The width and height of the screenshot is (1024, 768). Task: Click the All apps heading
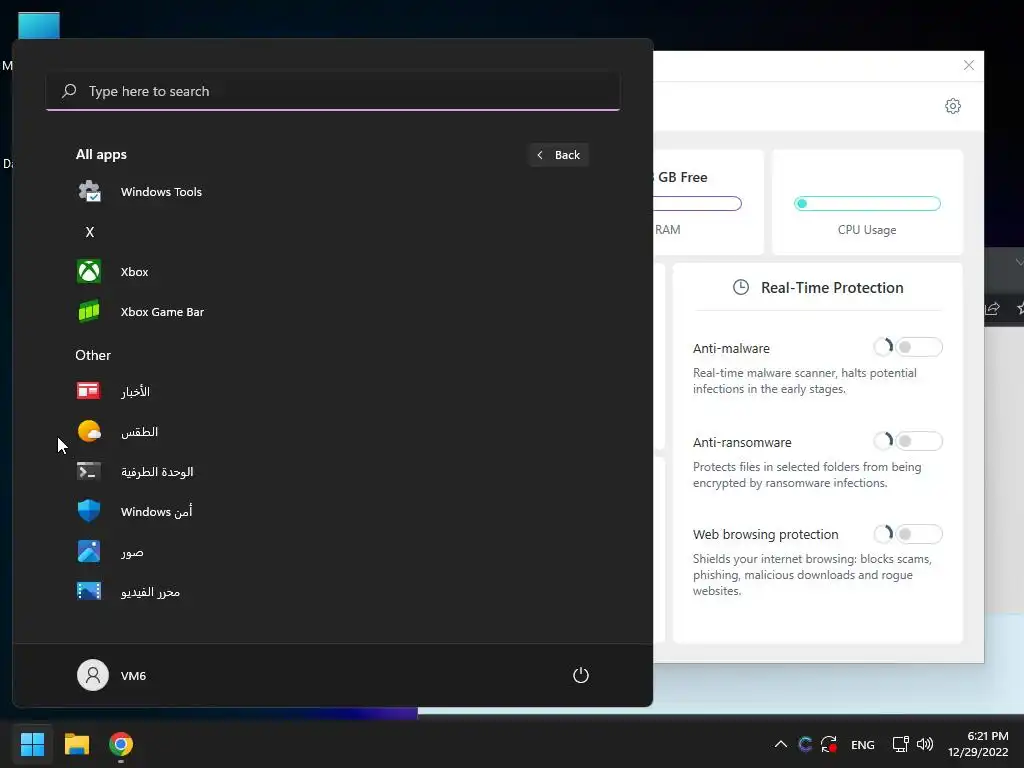101,155
